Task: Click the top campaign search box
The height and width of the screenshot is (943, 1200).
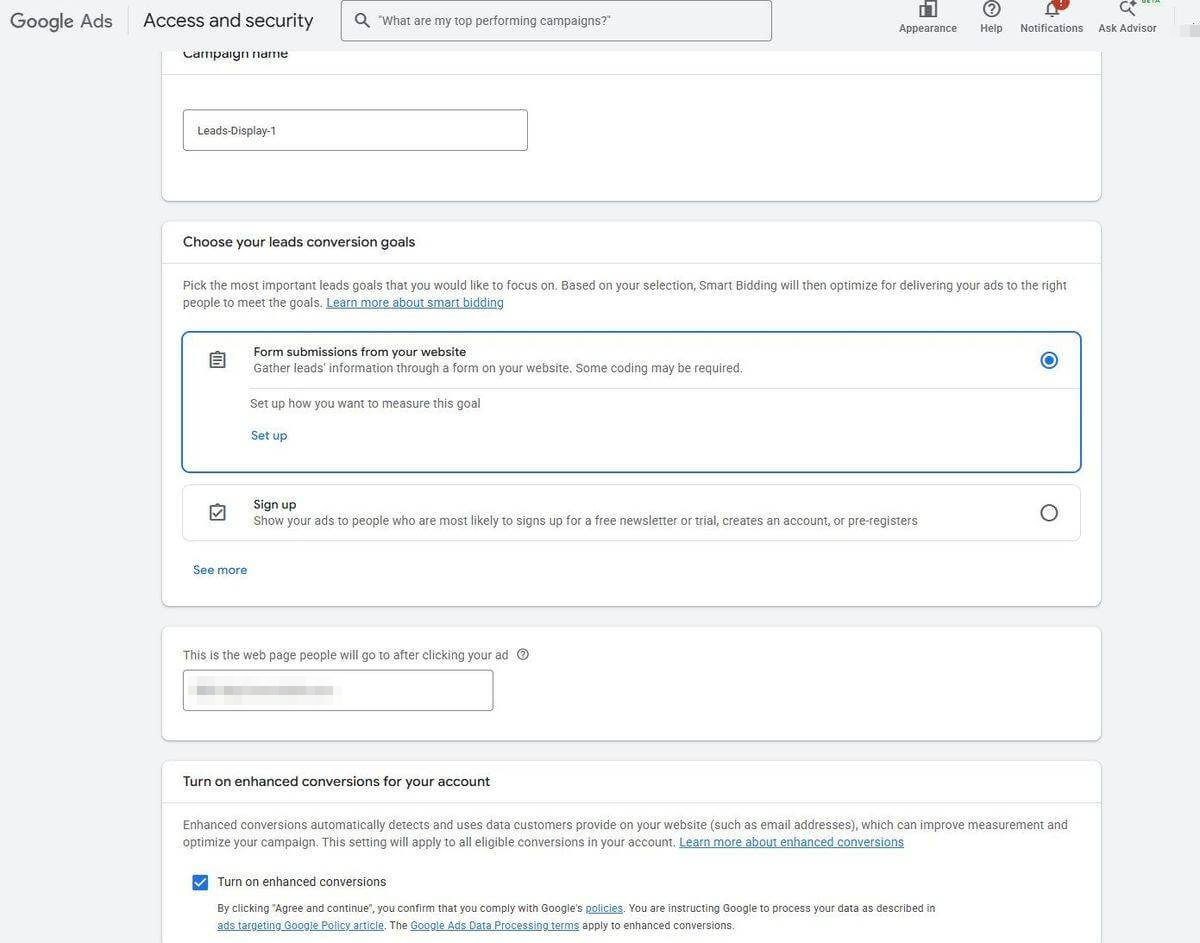Action: [556, 20]
